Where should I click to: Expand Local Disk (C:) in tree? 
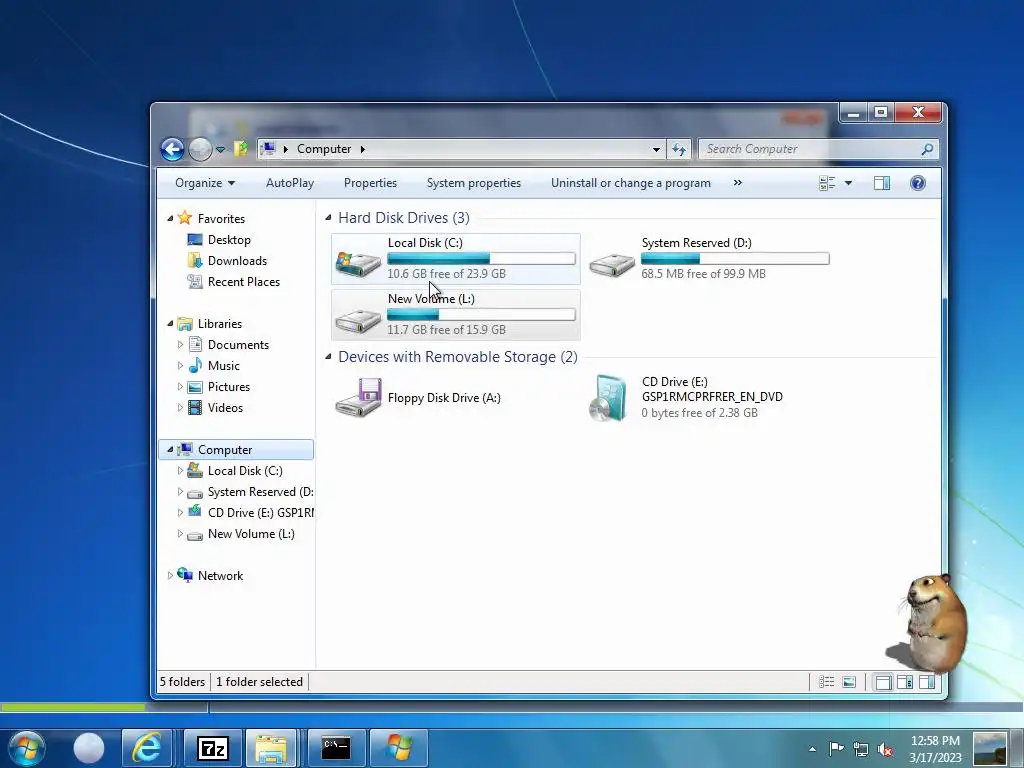tap(180, 471)
